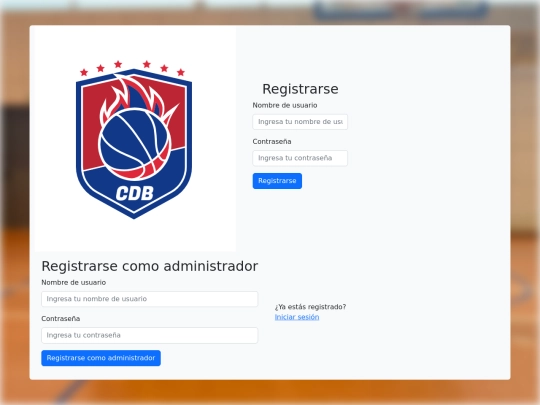
Task: Click the leftmost red star above the shield
Action: pos(84,72)
